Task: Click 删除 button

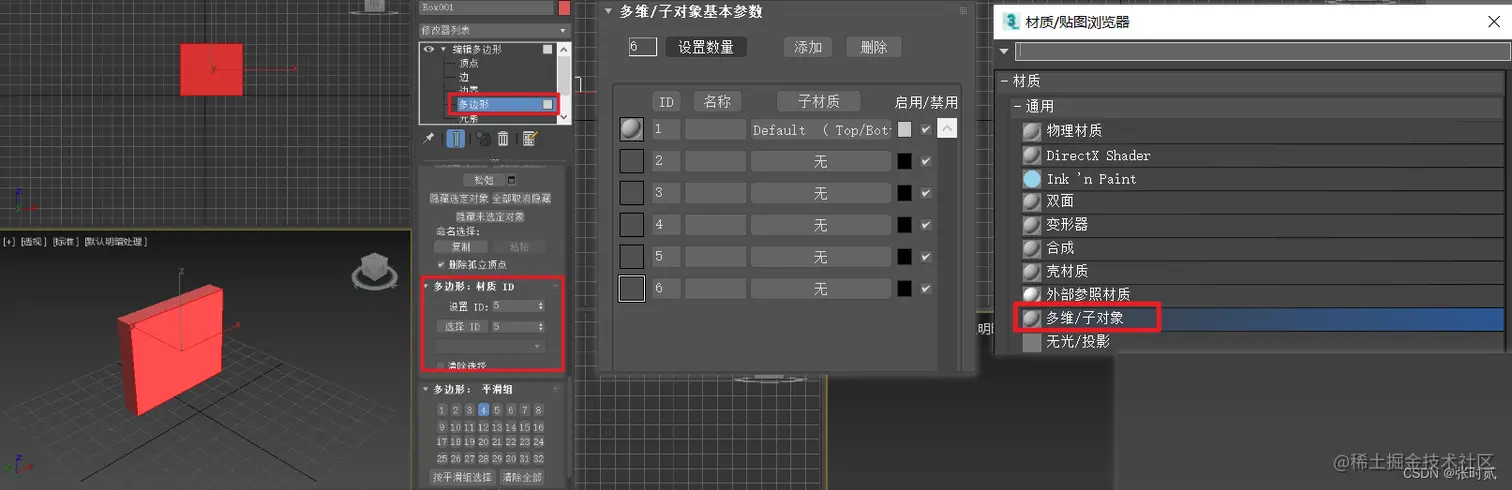Action: [874, 47]
